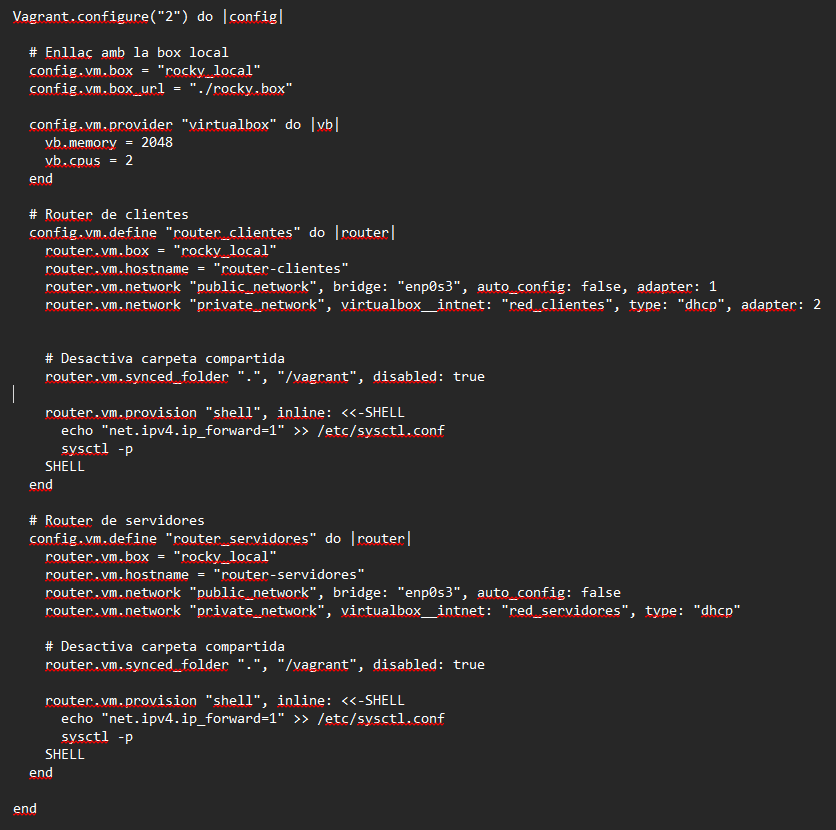Click the word virtualbox in provider line

229,125
